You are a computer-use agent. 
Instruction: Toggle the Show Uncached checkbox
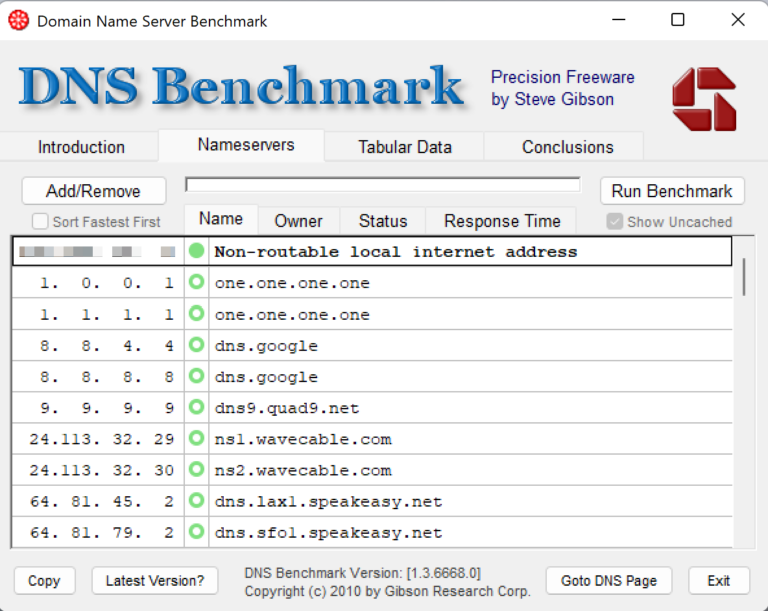click(x=614, y=221)
